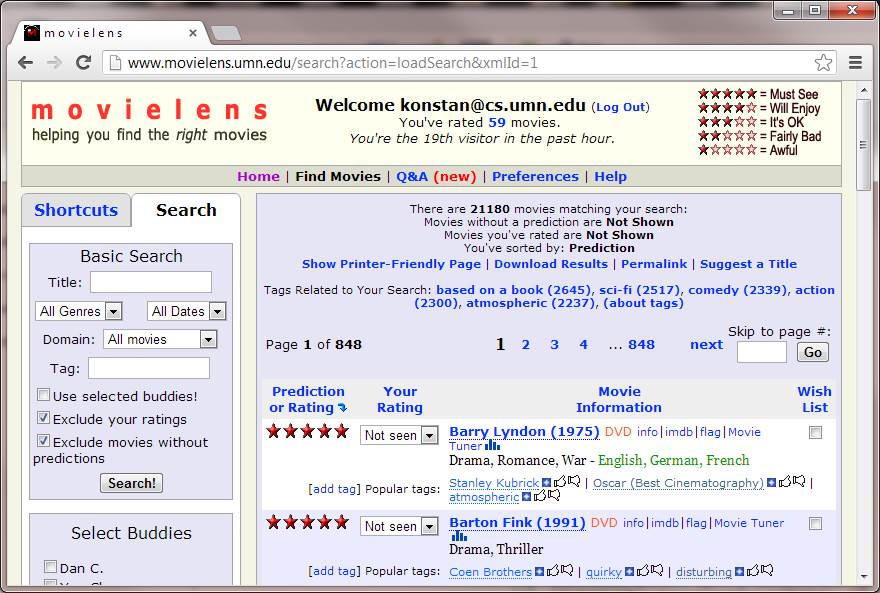Click blue add icon next to disturbing tag
This screenshot has width=880, height=593.
coord(739,571)
